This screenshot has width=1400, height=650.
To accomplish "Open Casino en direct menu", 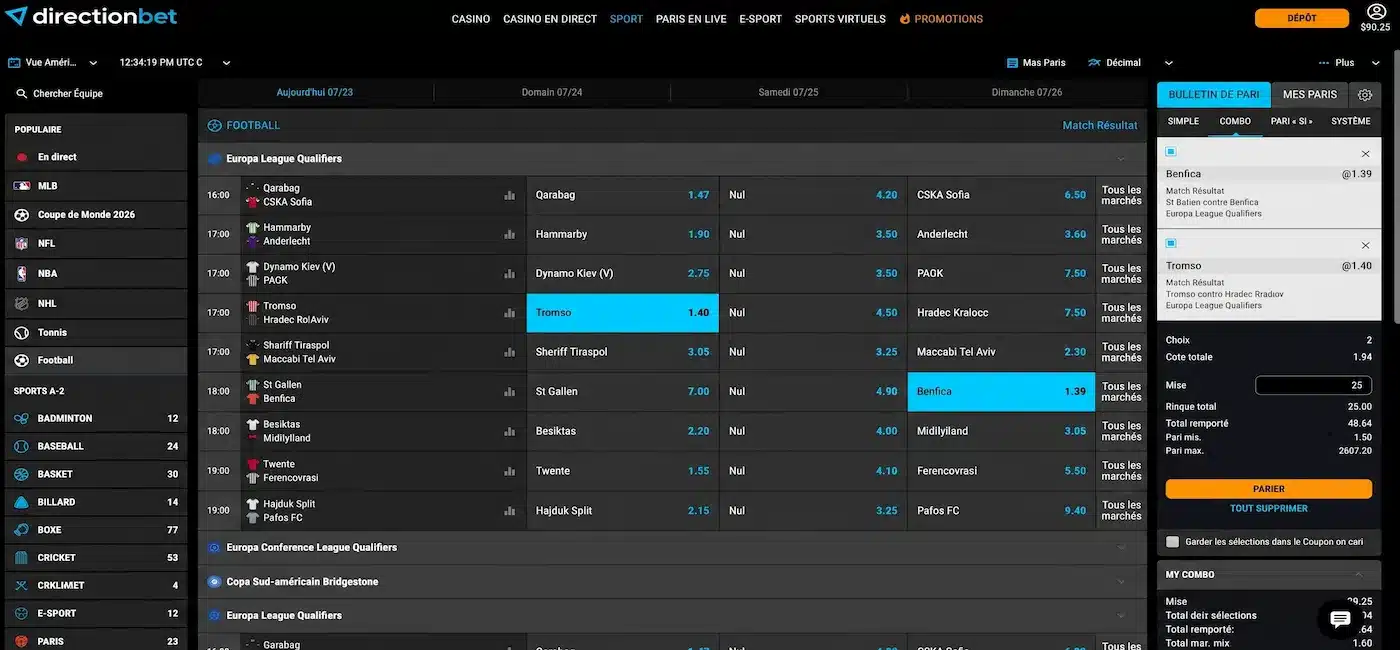I will [x=550, y=19].
